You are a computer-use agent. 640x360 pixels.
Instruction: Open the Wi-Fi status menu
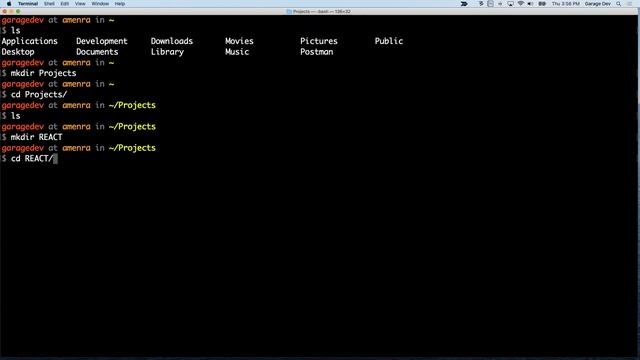pyautogui.click(x=520, y=4)
